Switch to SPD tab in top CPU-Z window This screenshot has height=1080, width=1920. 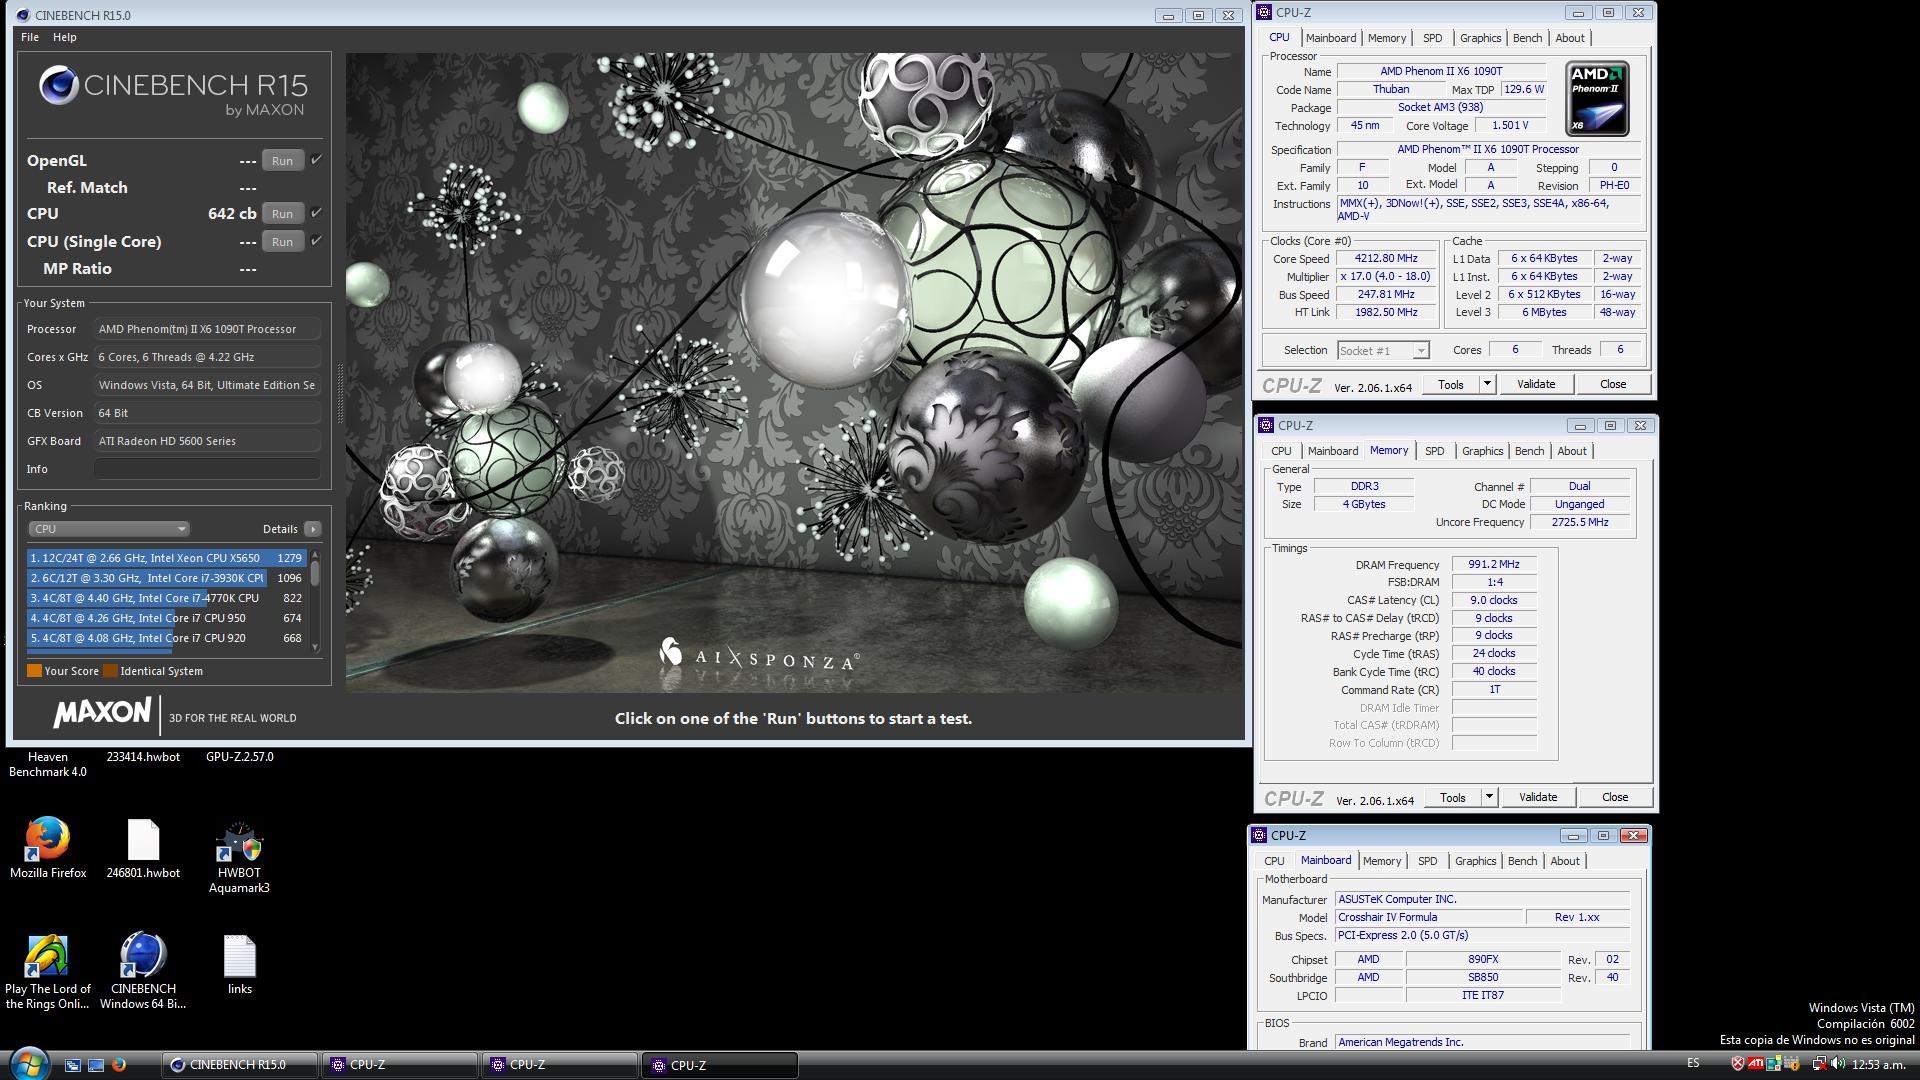click(1432, 38)
